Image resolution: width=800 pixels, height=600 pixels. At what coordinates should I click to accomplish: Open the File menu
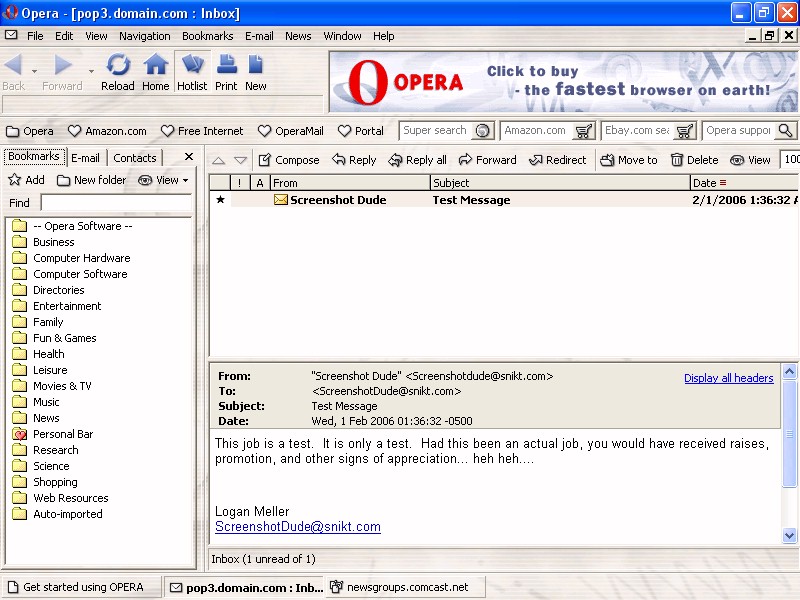point(35,36)
